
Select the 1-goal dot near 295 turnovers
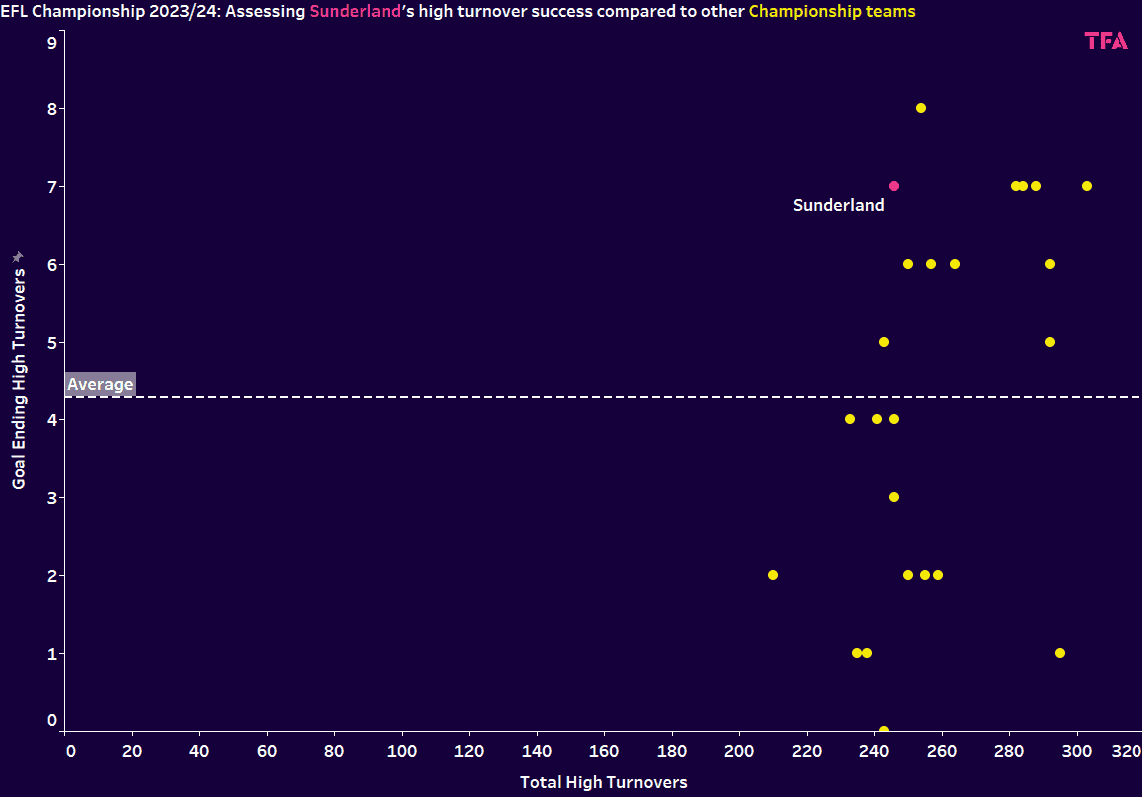click(x=1060, y=653)
